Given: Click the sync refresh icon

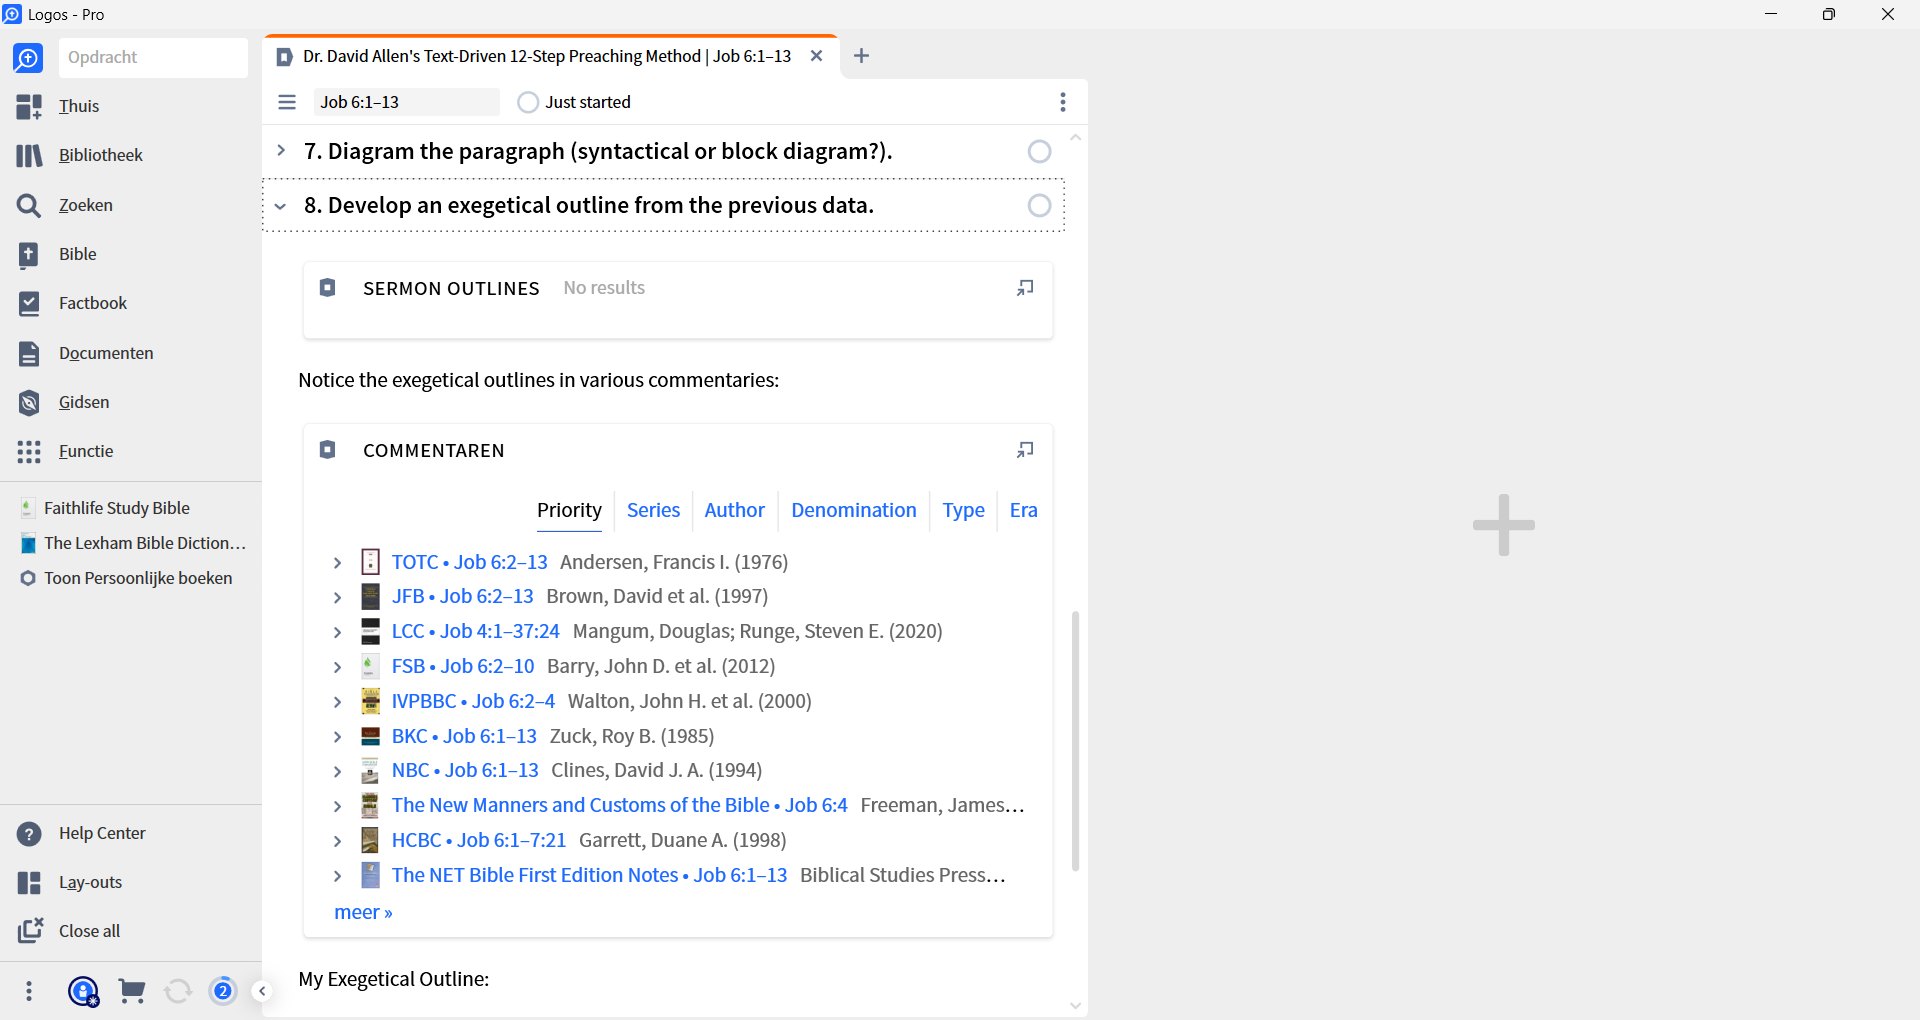Looking at the screenshot, I should click(178, 991).
